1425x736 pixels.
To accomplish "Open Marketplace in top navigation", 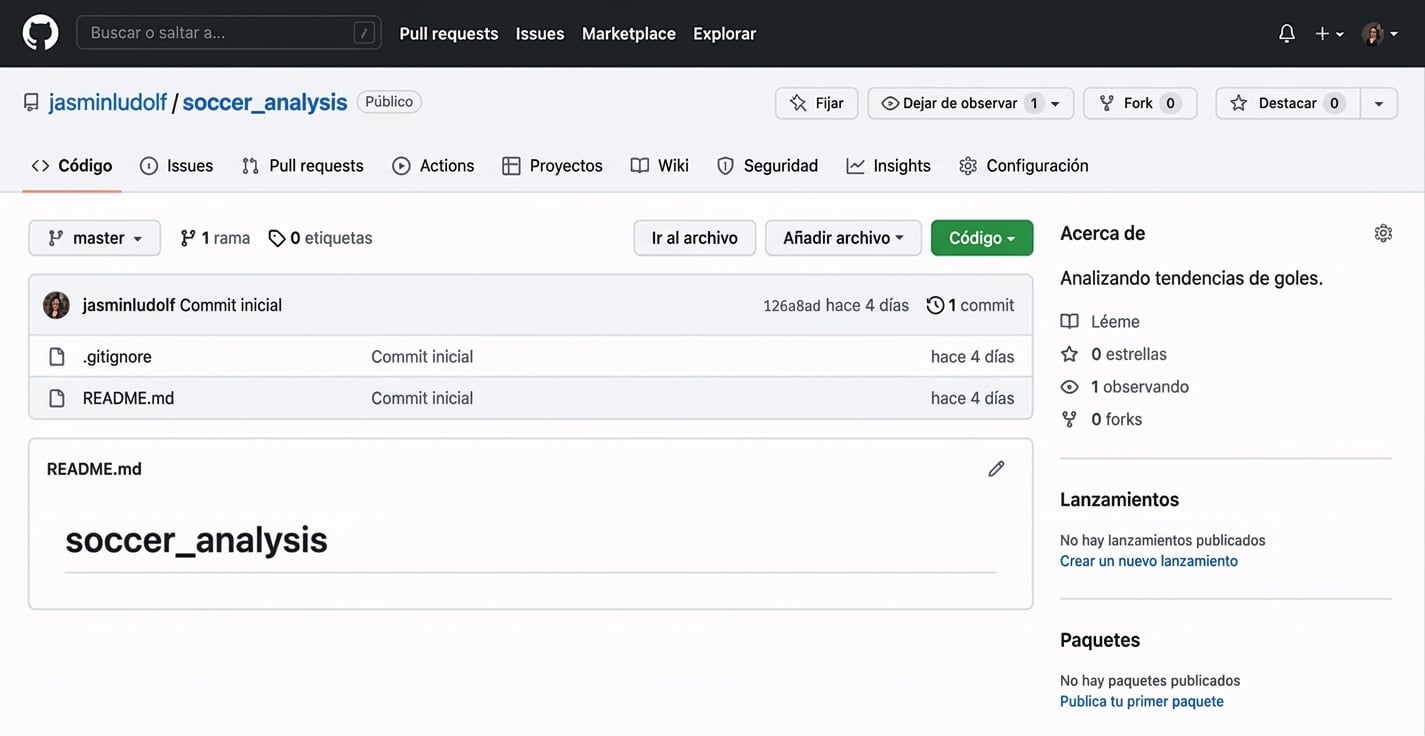I will (x=629, y=33).
